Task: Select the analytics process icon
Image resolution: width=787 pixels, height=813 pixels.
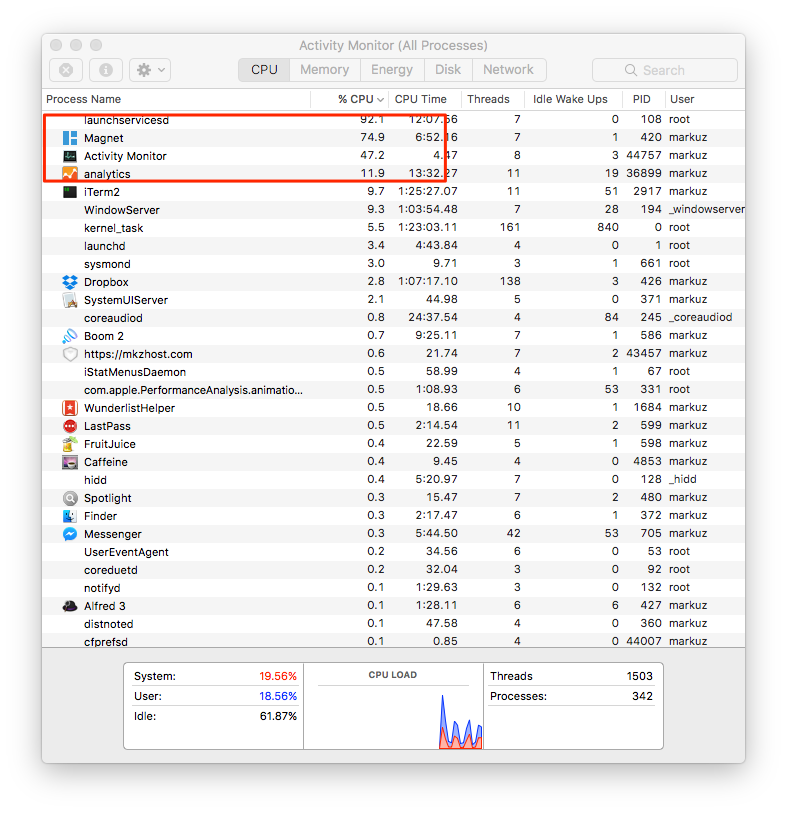Action: (70, 174)
